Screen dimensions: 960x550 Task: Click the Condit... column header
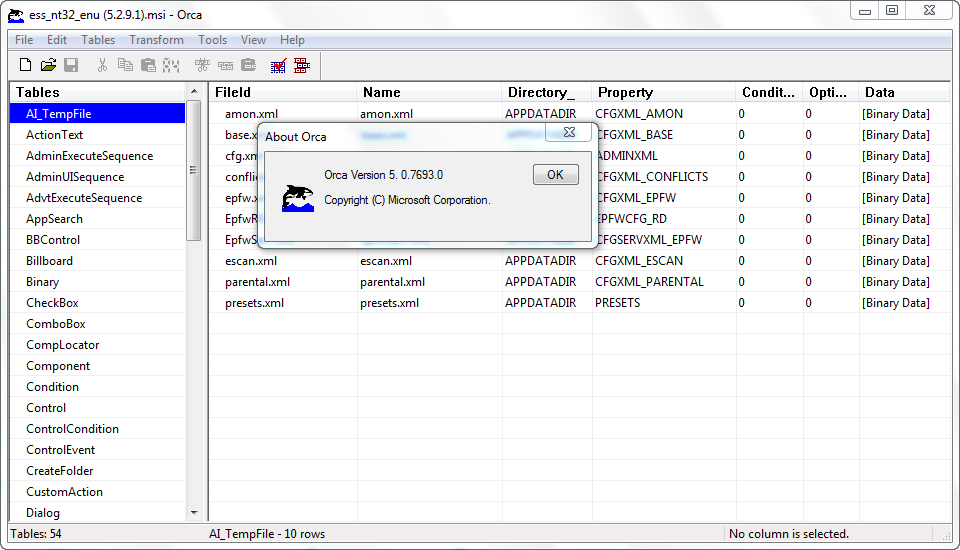[x=769, y=92]
